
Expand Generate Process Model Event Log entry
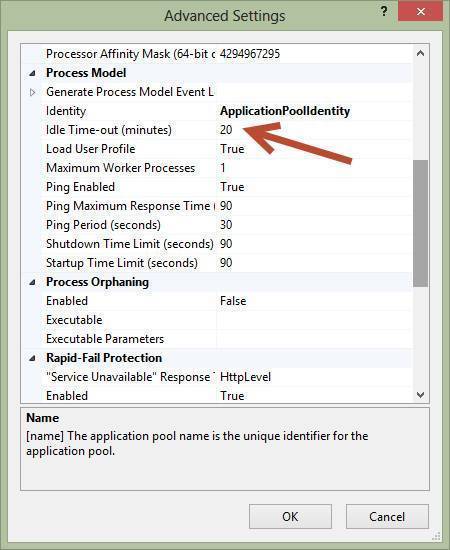(x=32, y=92)
